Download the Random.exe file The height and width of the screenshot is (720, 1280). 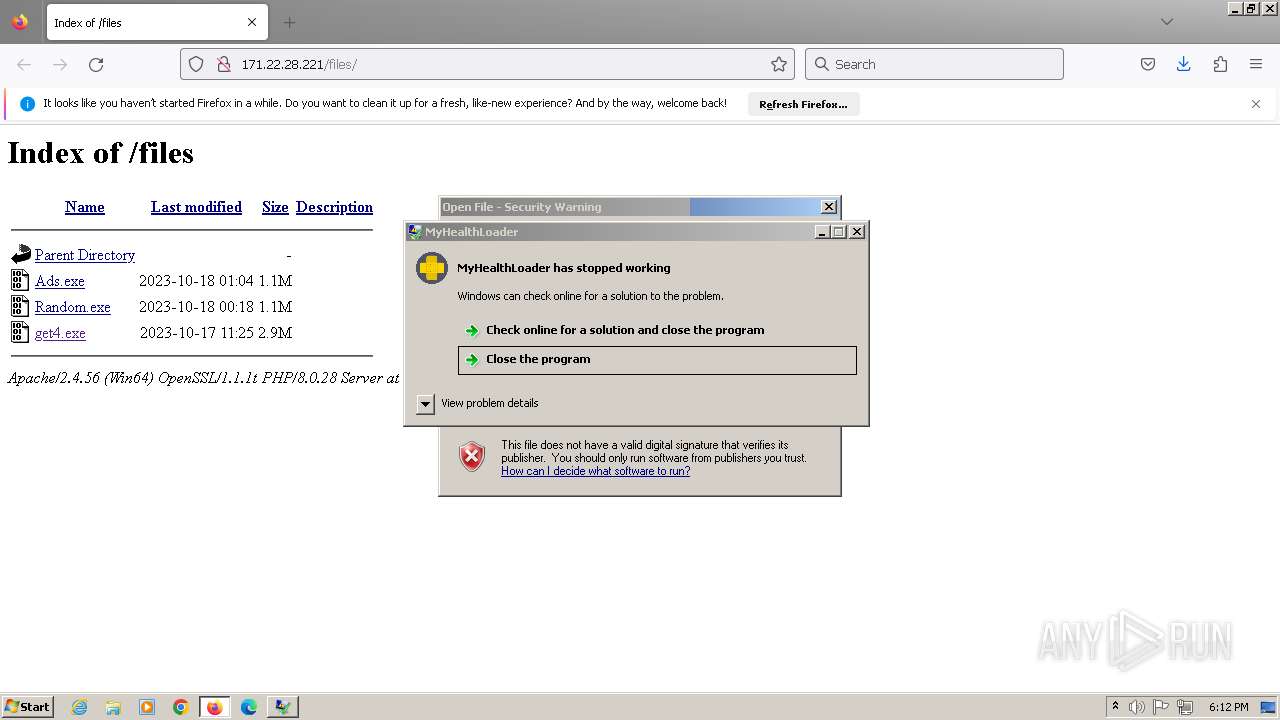(73, 307)
